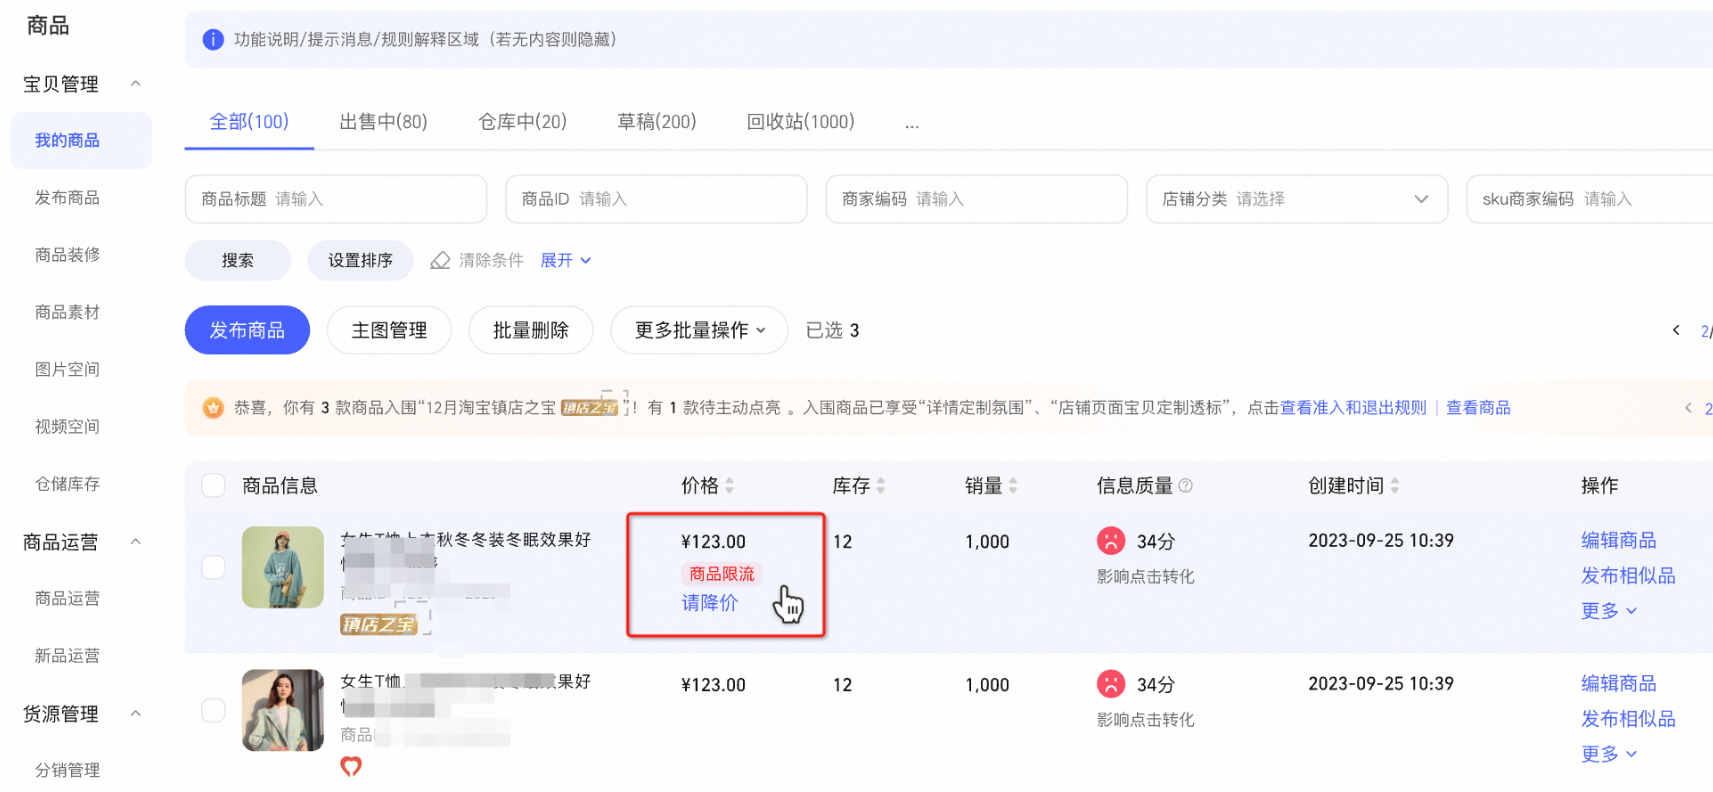Screen dimensions: 1713x792
Task: Sort by 价格 column arrows
Action: [729, 486]
